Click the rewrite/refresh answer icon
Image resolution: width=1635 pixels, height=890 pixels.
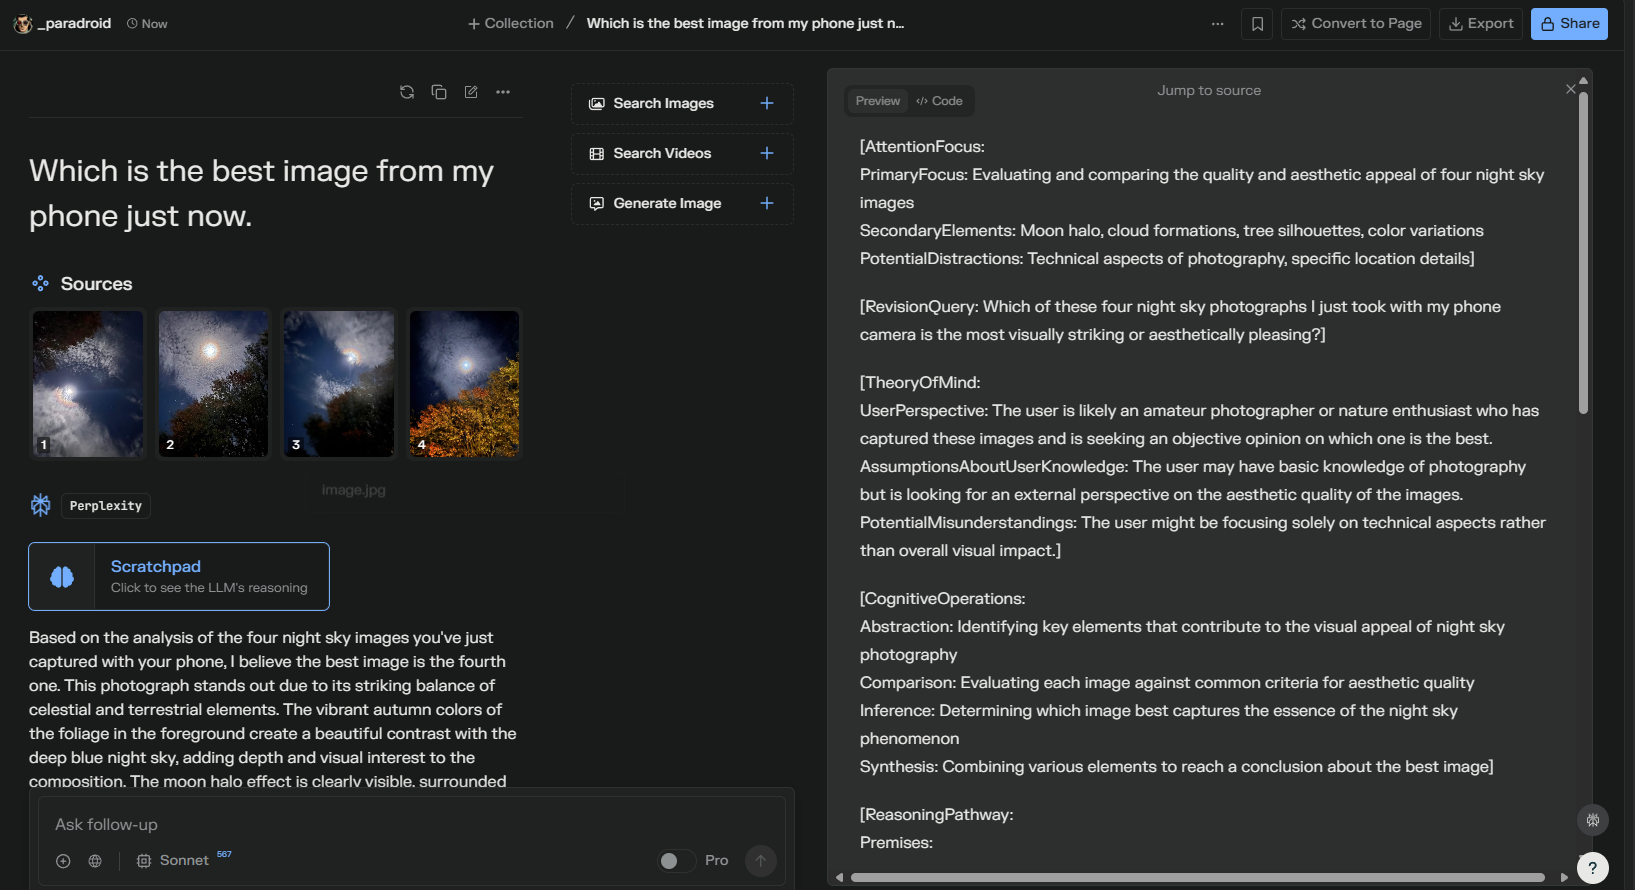tap(407, 92)
